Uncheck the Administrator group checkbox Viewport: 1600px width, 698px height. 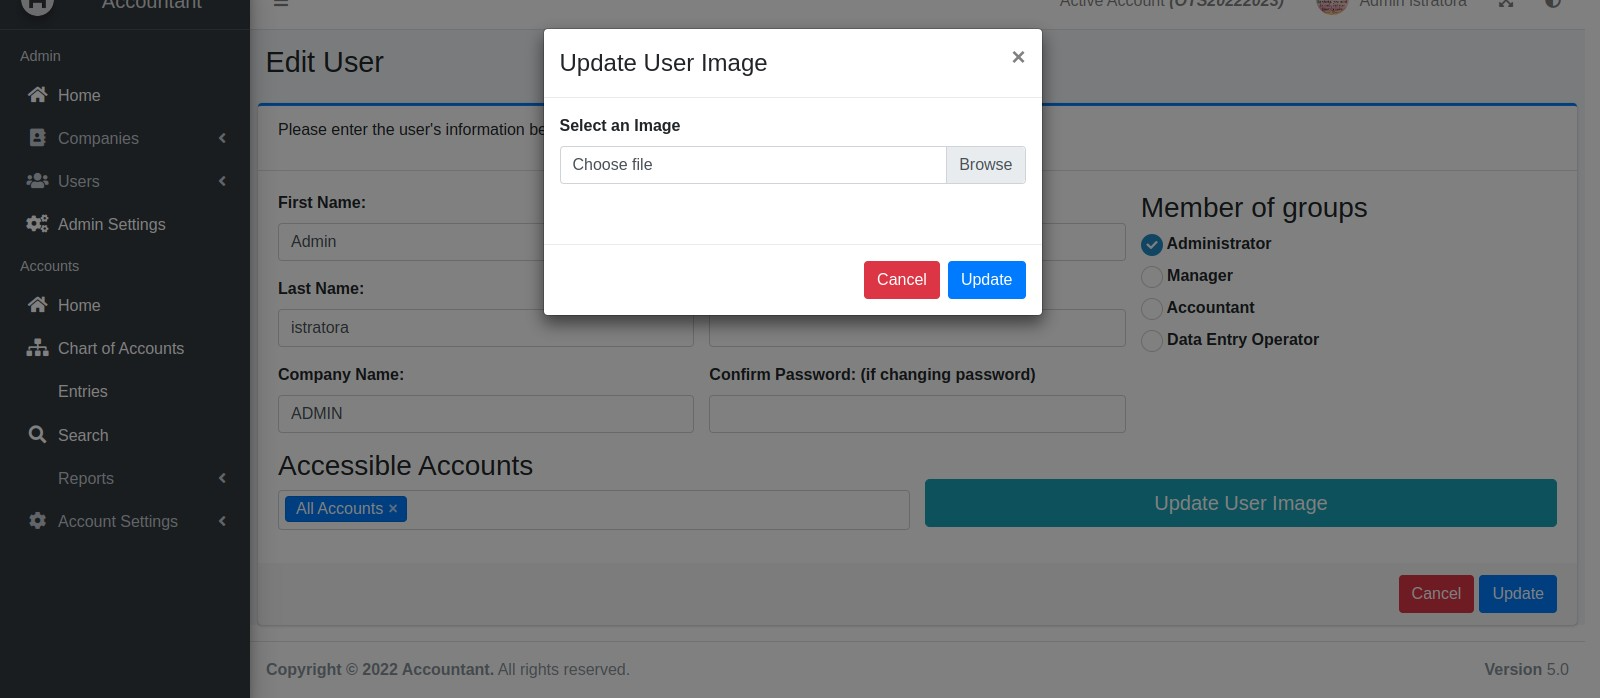1152,244
